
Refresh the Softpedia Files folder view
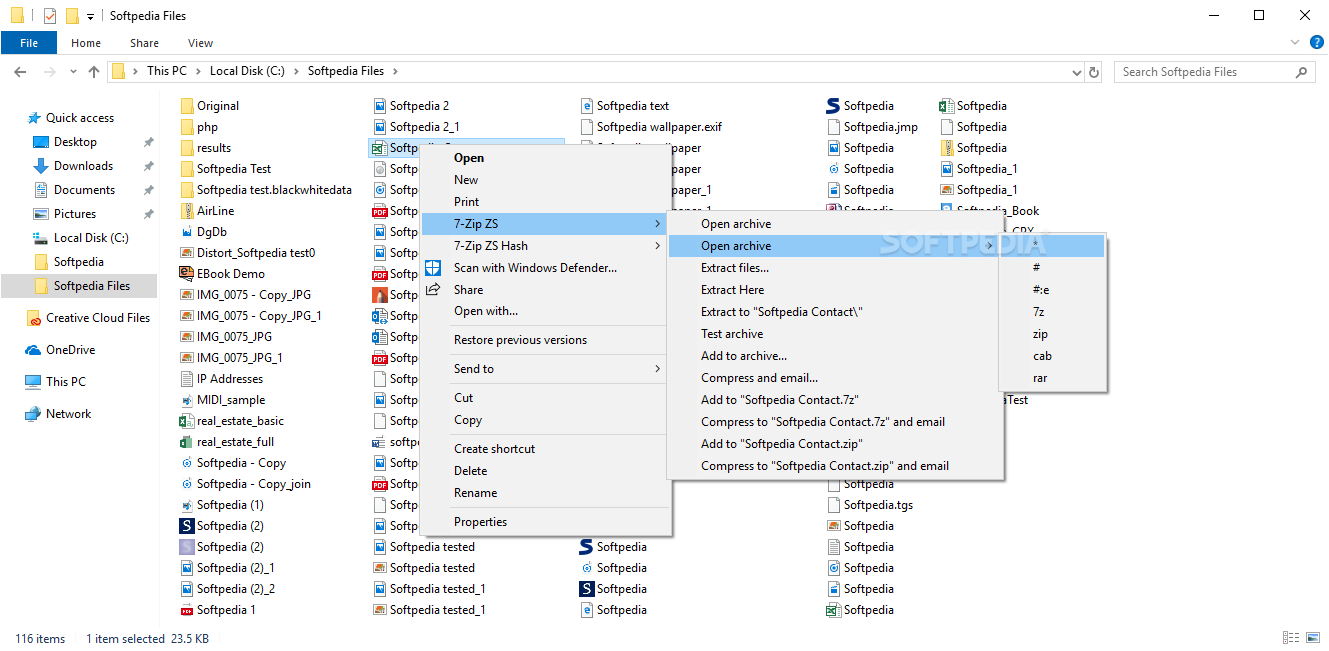point(1094,72)
